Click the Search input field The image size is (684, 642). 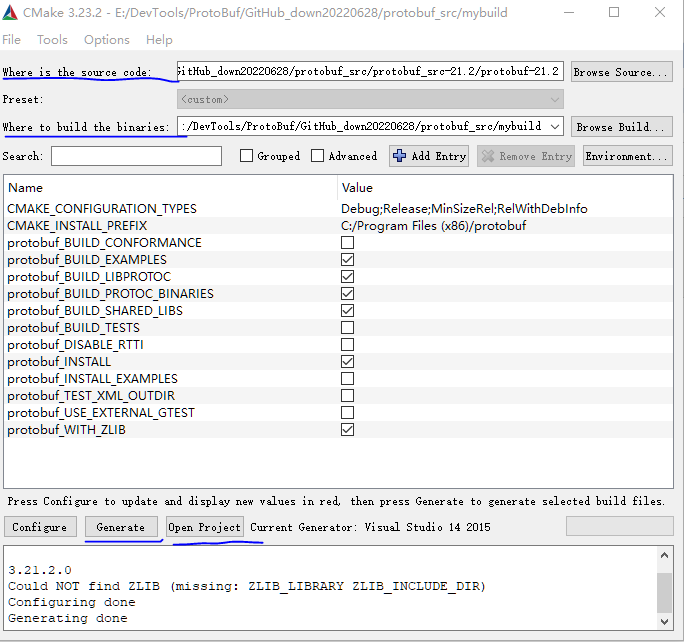pyautogui.click(x=136, y=156)
